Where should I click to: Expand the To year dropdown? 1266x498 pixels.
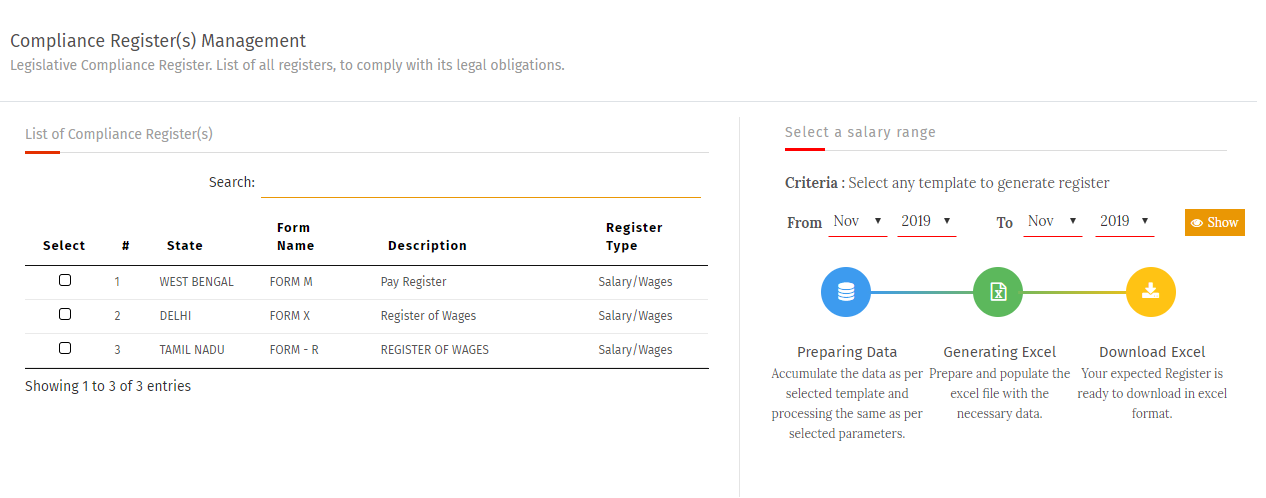(x=1124, y=221)
